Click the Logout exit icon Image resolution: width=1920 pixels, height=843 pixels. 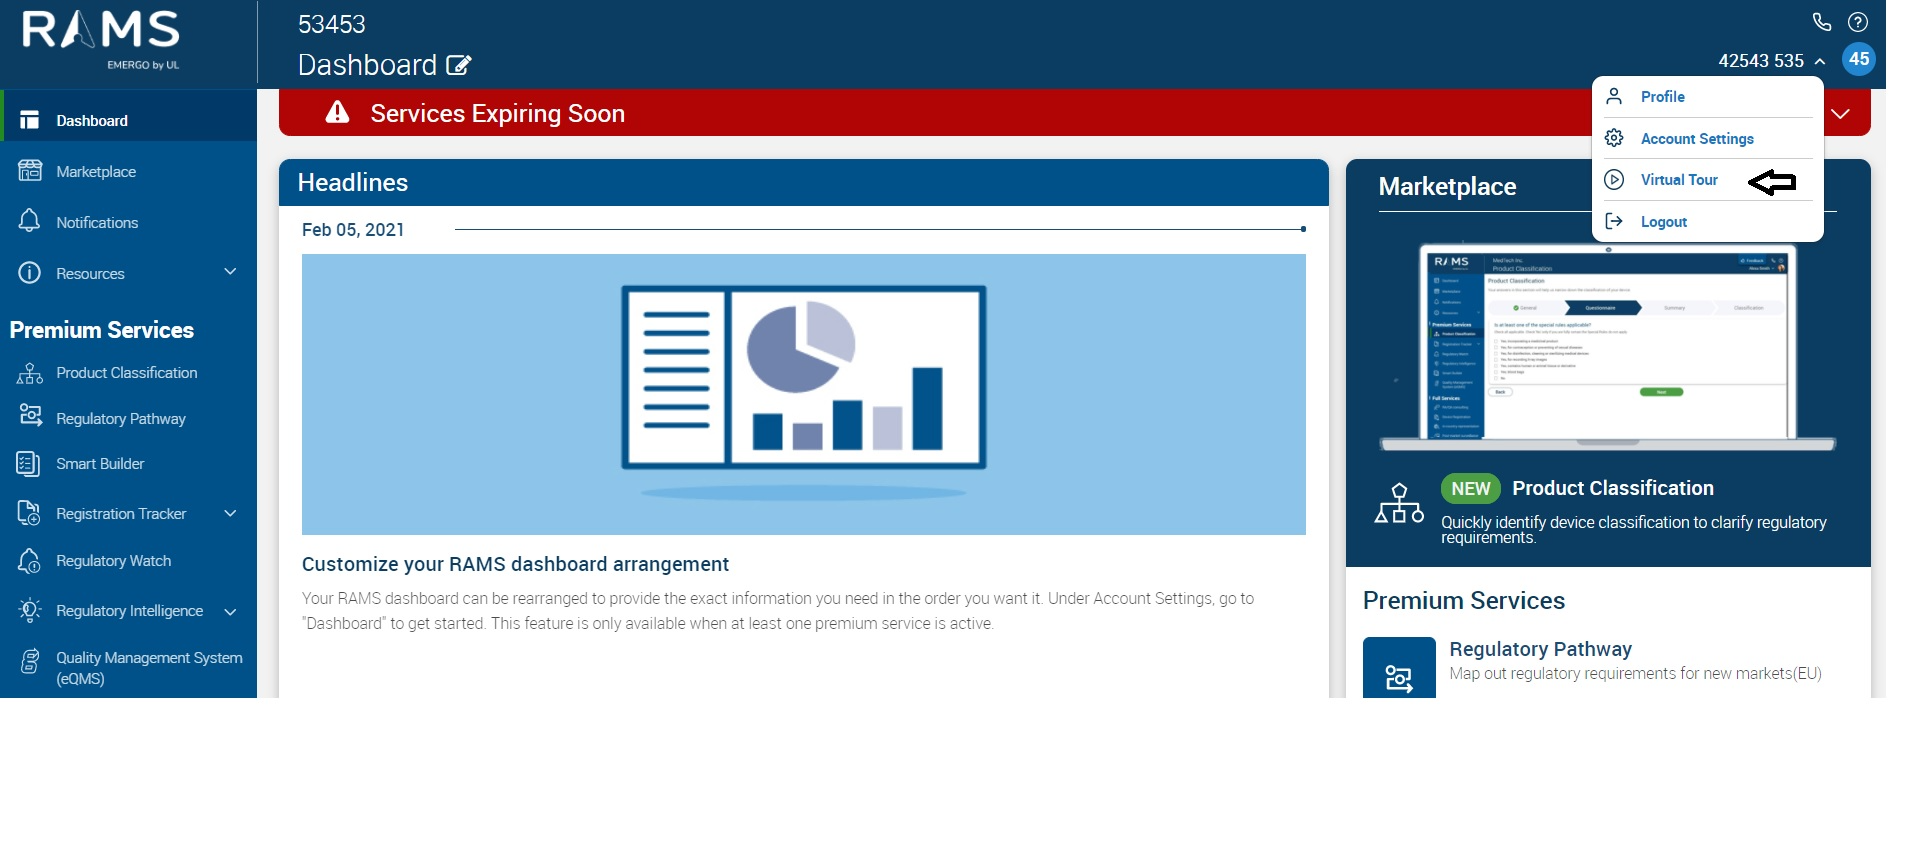1614,221
